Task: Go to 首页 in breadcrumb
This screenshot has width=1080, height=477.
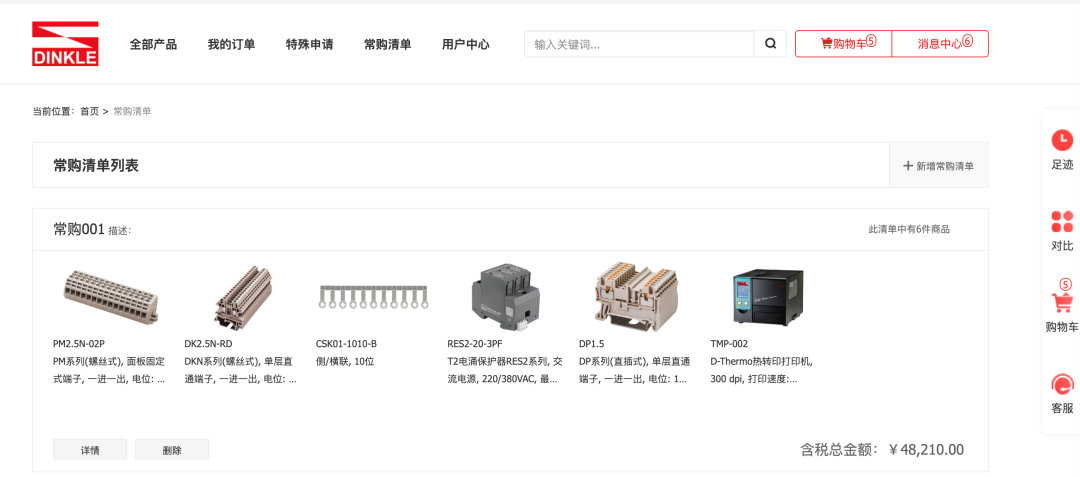Action: 90,112
